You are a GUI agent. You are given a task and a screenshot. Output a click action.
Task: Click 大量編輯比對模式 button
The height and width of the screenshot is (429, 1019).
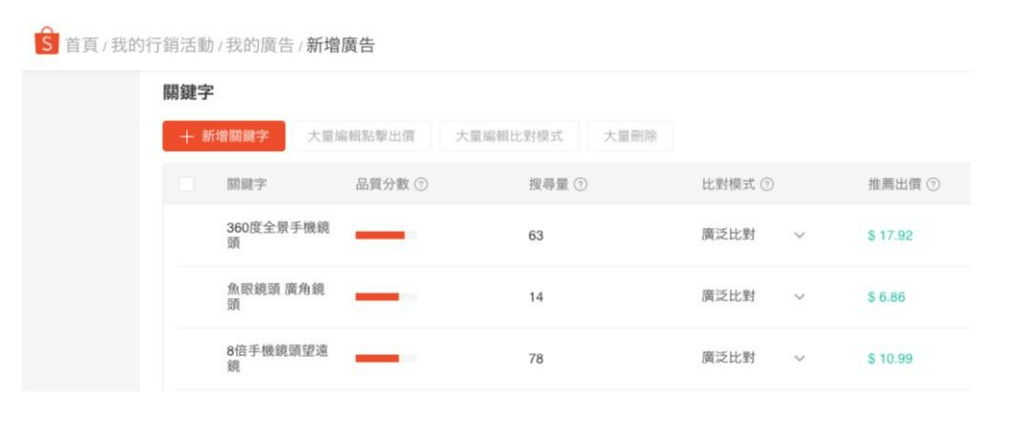click(509, 136)
